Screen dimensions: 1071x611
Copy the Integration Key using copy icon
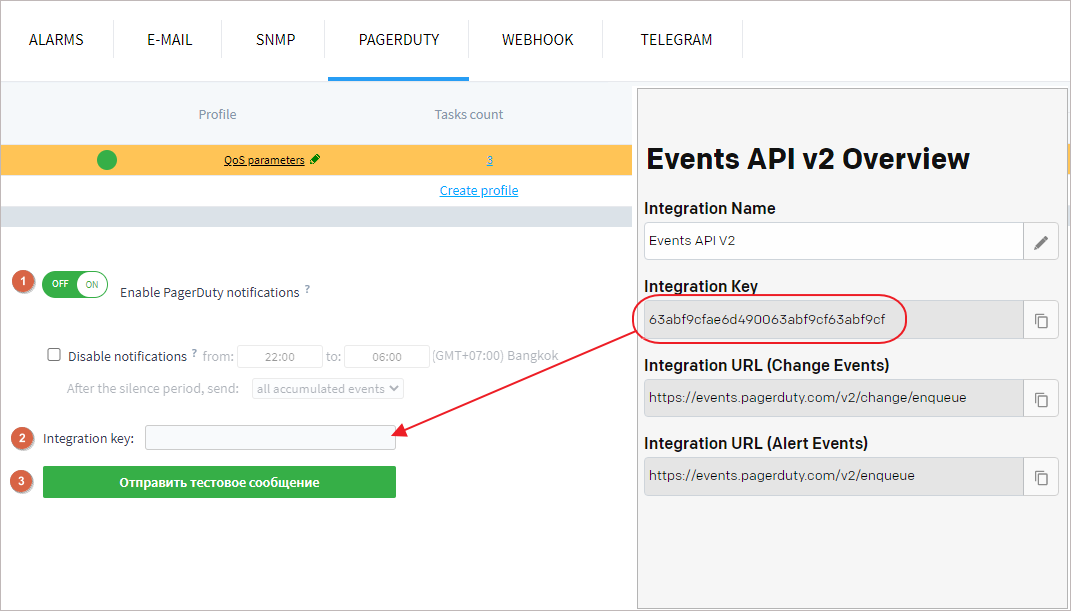(x=1041, y=321)
